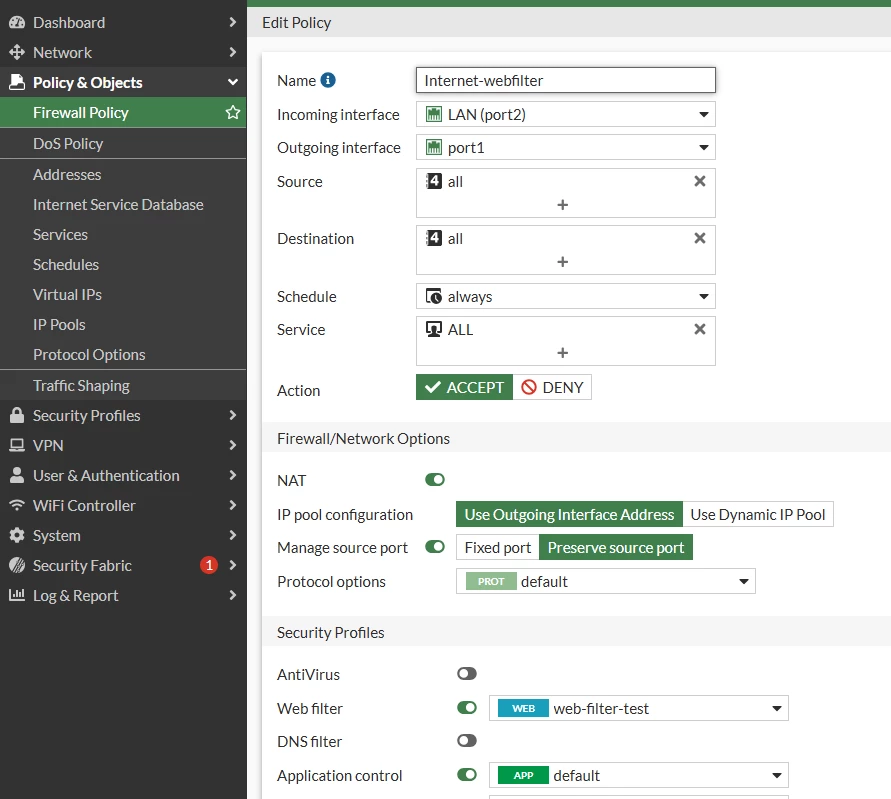Click the Network arrows icon in sidebar
Viewport: 891px width, 799px height.
pos(17,52)
